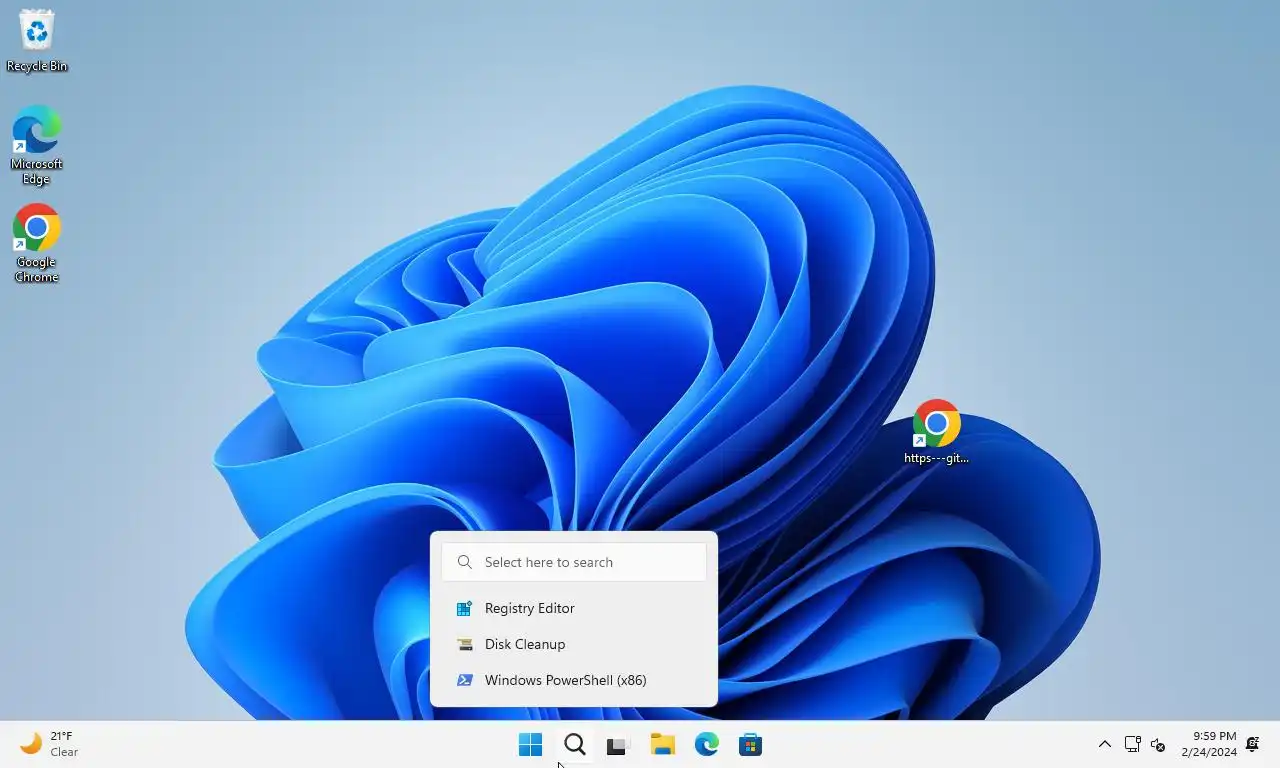
Task: Open the notification center bell icon
Action: click(x=1252, y=744)
